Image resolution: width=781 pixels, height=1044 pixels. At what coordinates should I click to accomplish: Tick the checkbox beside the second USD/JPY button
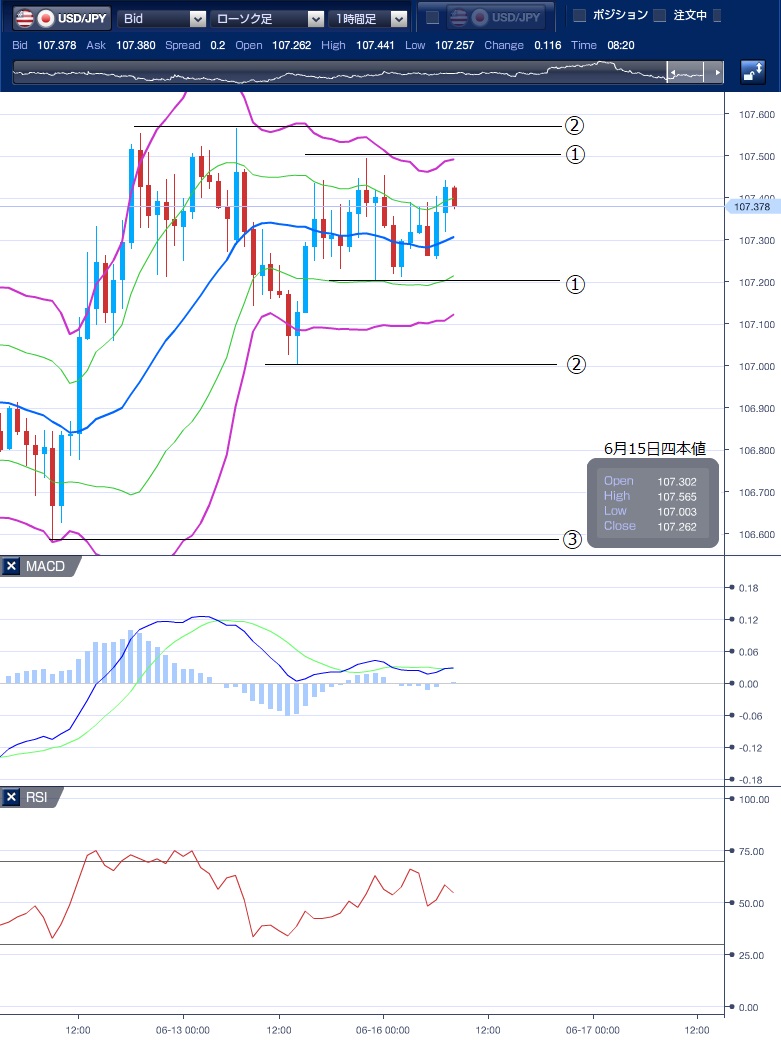(x=432, y=17)
